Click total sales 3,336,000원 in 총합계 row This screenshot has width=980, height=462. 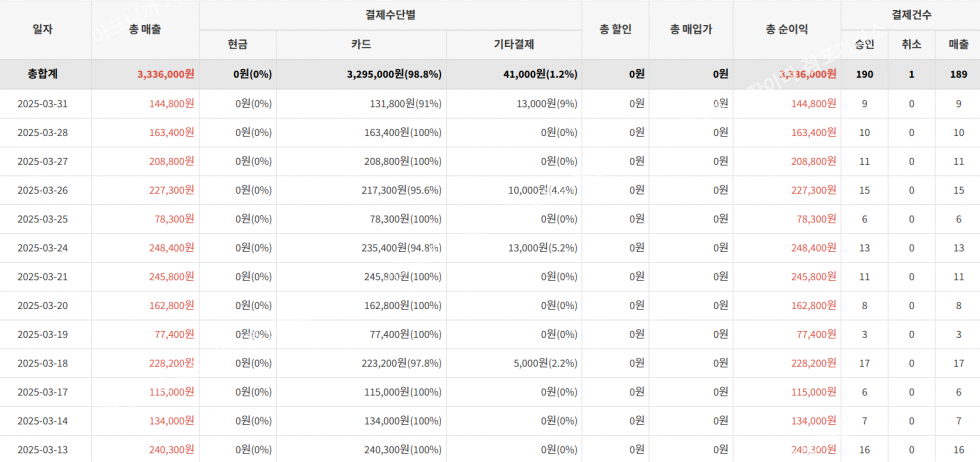(165, 74)
